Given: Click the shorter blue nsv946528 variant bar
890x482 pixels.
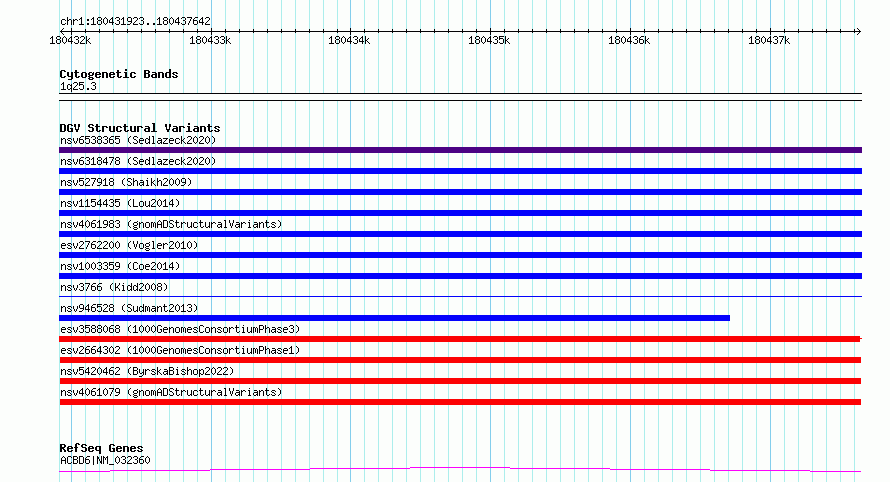Looking at the screenshot, I should point(394,318).
